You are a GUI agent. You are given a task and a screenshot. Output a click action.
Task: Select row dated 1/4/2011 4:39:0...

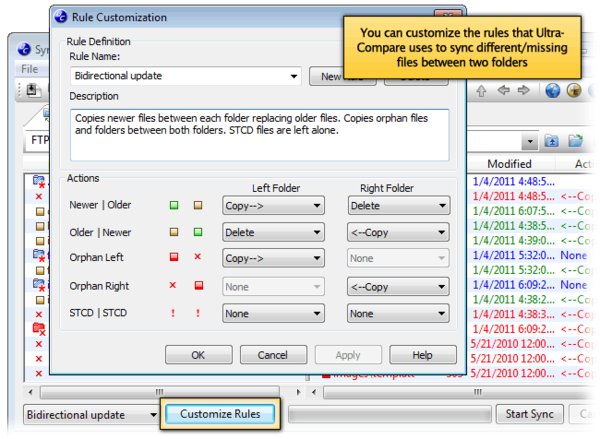coord(530,240)
